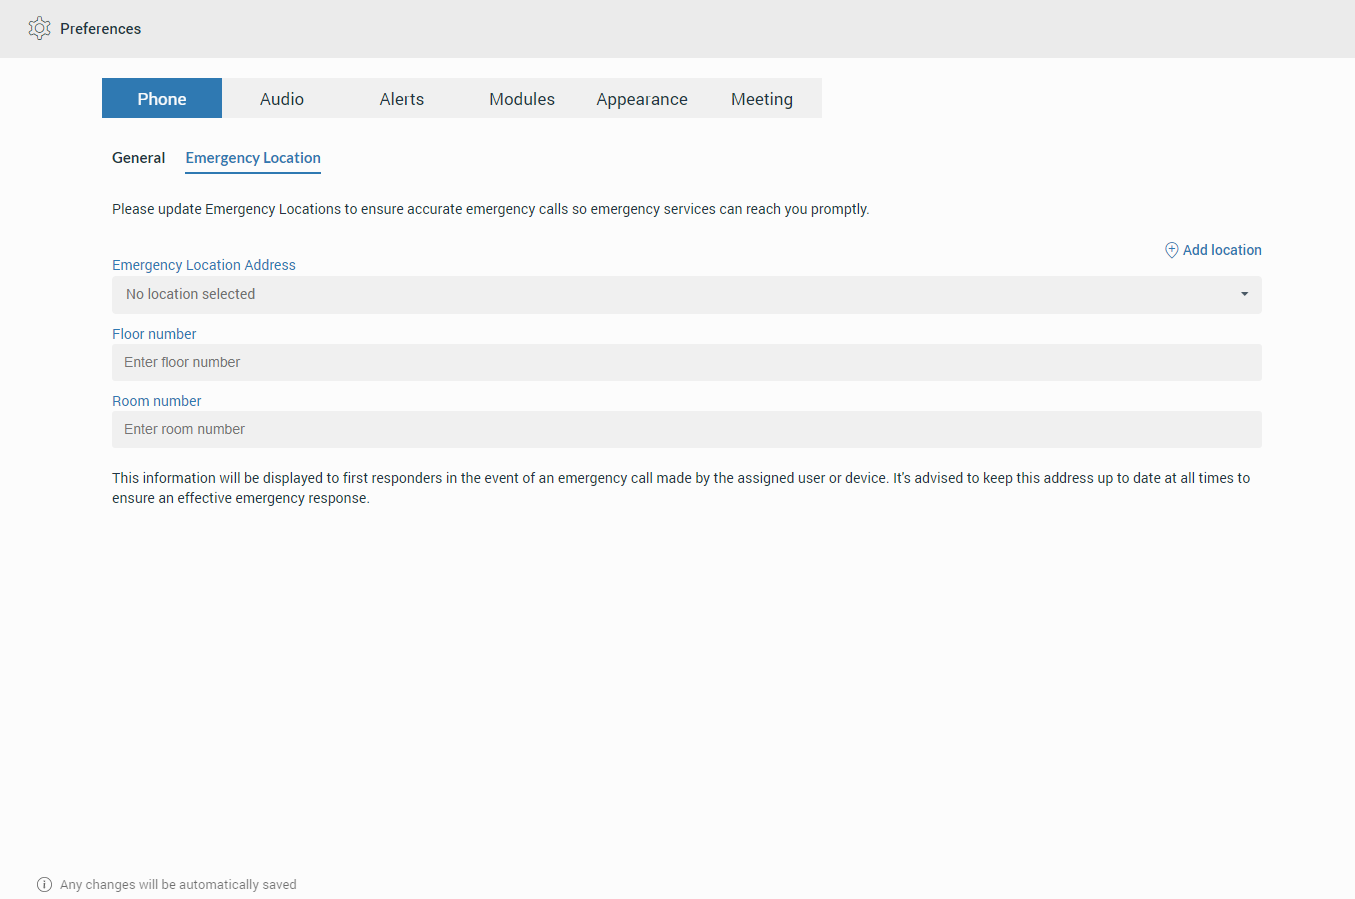Switch to the Audio tab

click(282, 98)
